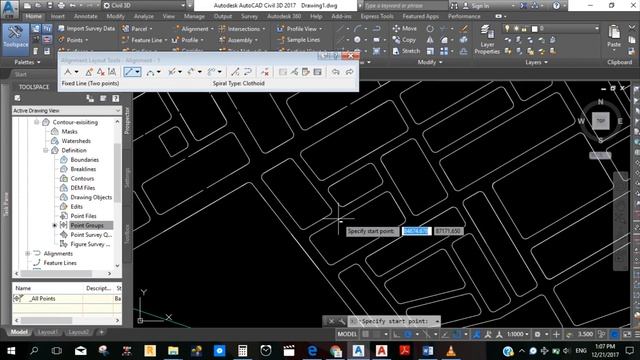Viewport: 640px width, 360px height.
Task: Open the Output ribbon tab
Action: coord(223,16)
